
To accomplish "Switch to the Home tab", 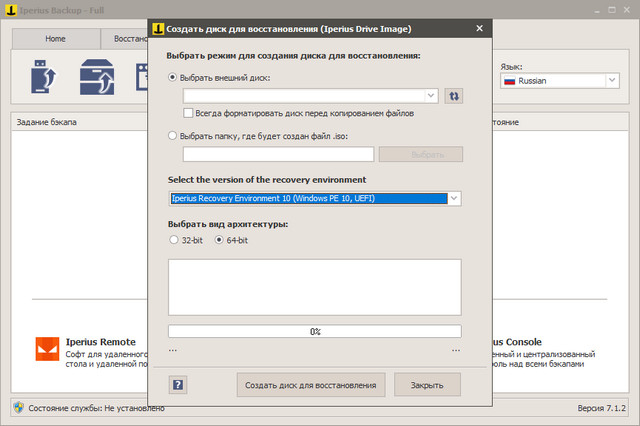I will coord(55,39).
